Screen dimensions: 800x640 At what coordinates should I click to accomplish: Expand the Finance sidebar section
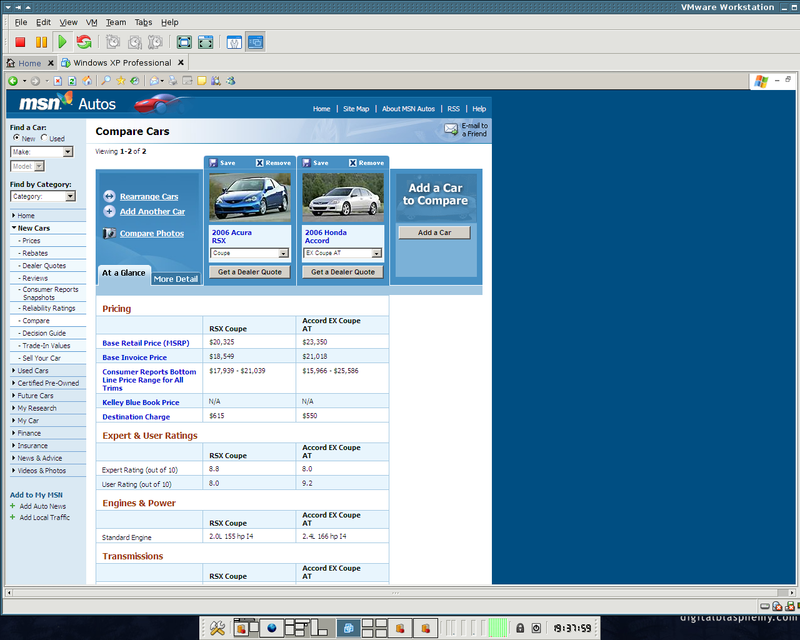pyautogui.click(x=13, y=433)
